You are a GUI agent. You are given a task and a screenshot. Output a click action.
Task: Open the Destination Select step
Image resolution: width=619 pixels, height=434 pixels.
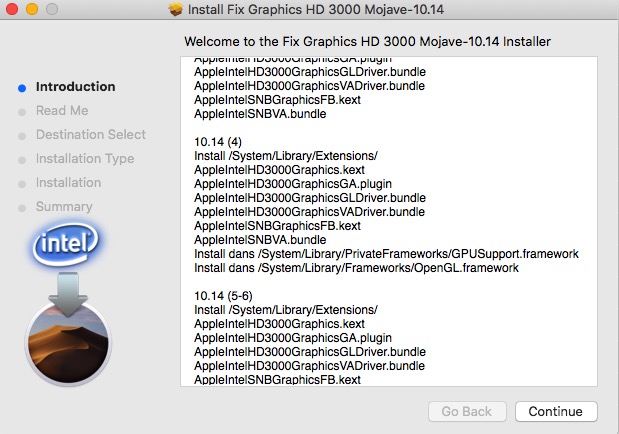pos(90,135)
